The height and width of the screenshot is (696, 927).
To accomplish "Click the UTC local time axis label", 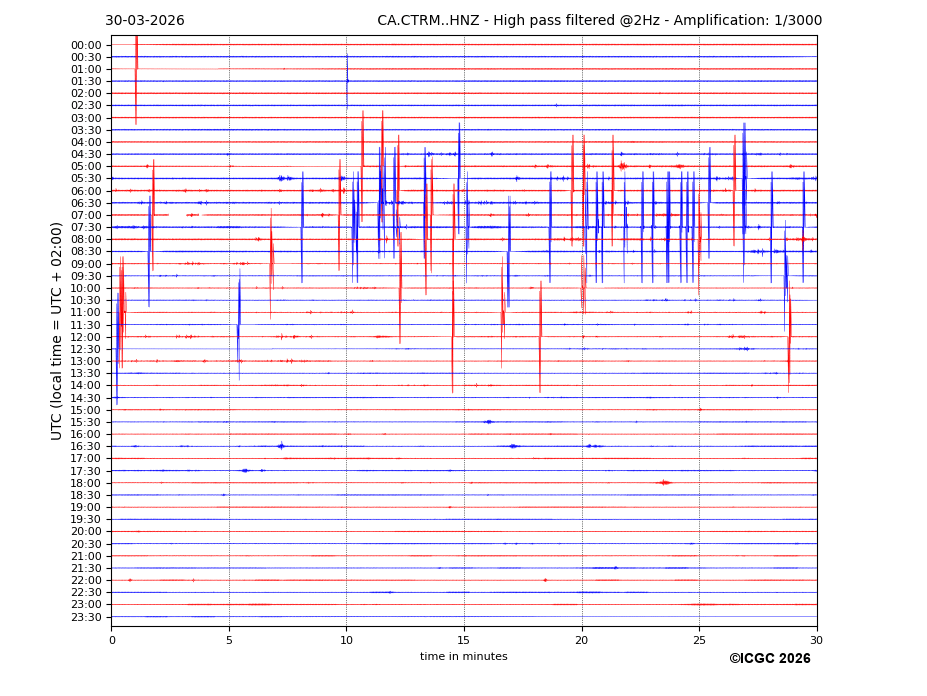I will 57,330.
